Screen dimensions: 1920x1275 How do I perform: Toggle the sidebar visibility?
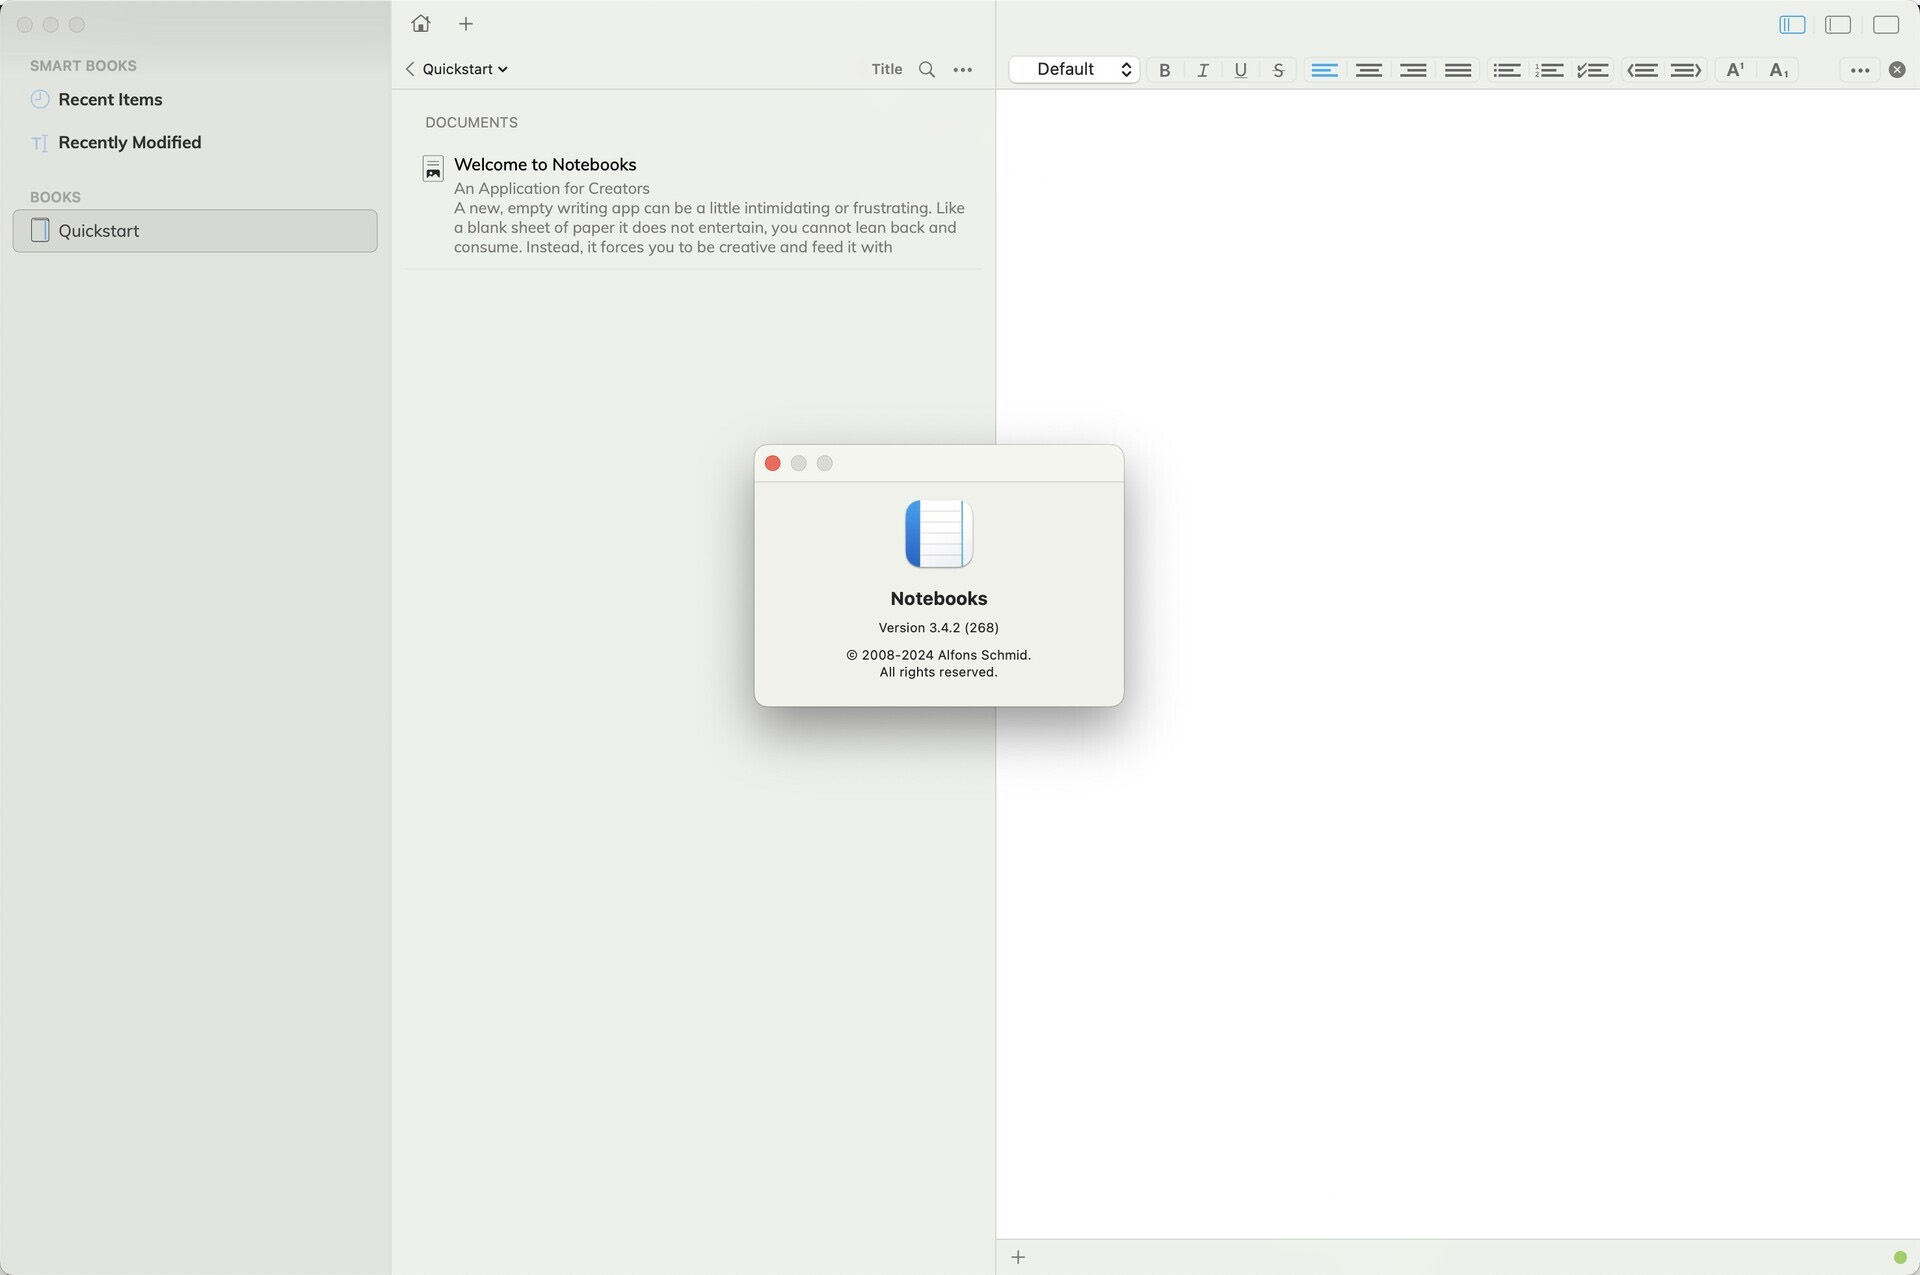1790,25
